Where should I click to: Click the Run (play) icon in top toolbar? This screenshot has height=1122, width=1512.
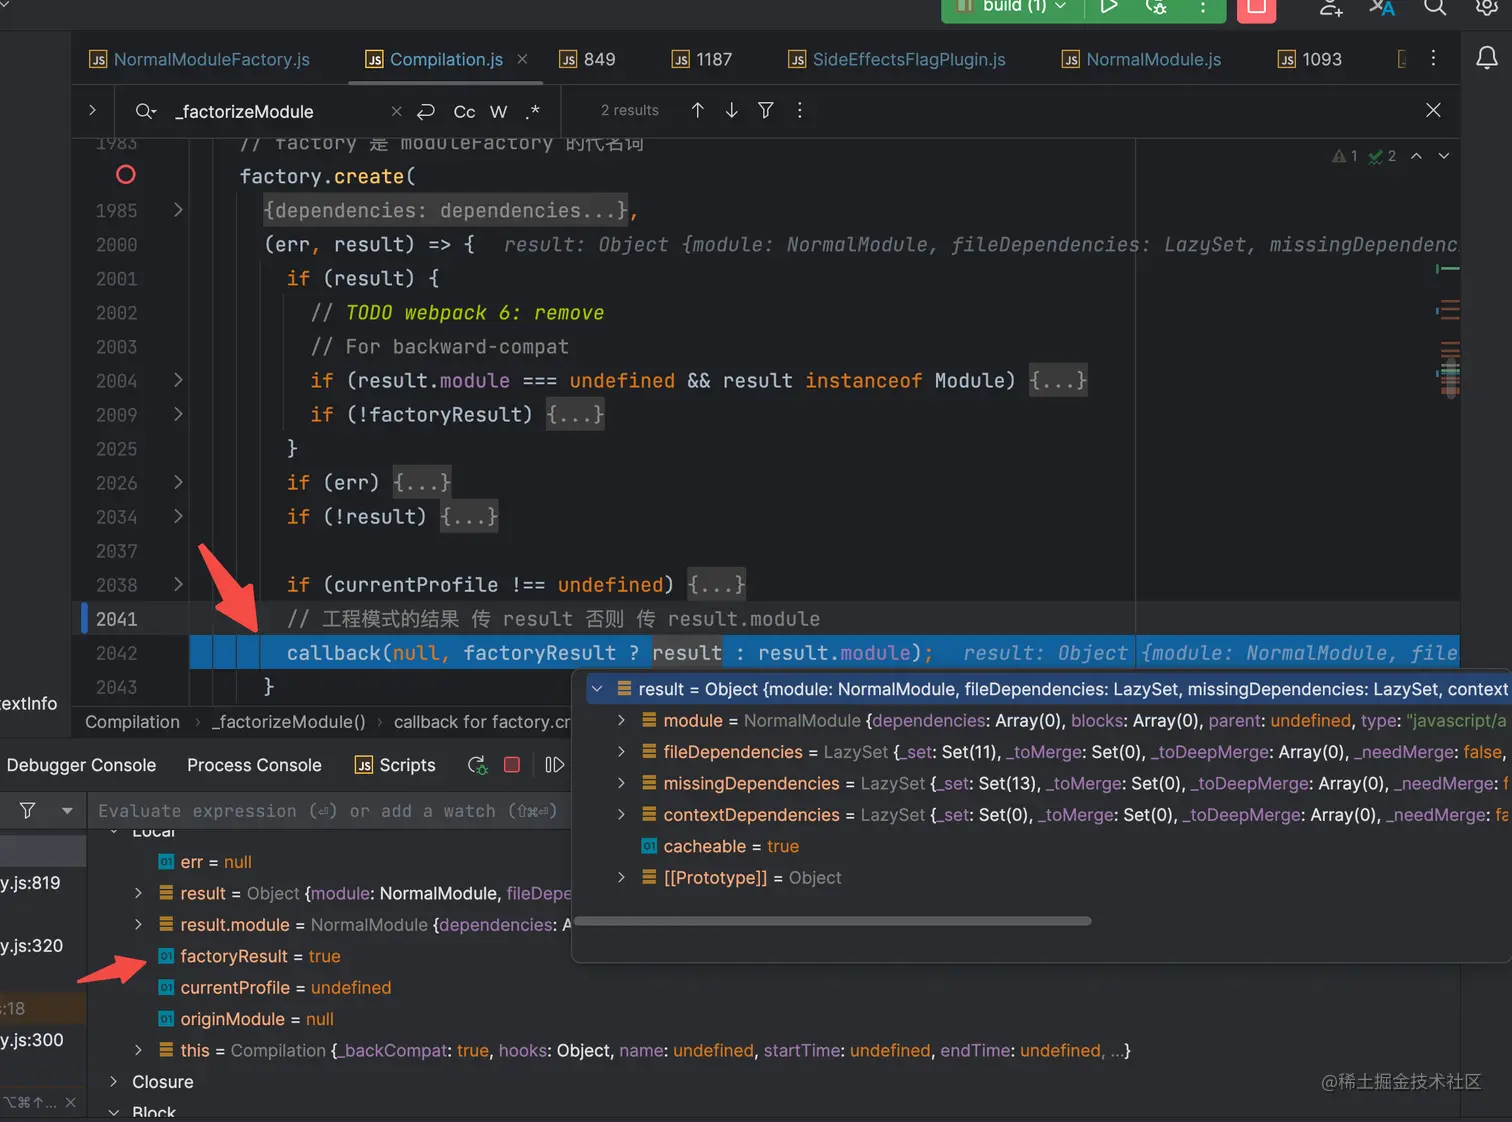pos(1108,7)
